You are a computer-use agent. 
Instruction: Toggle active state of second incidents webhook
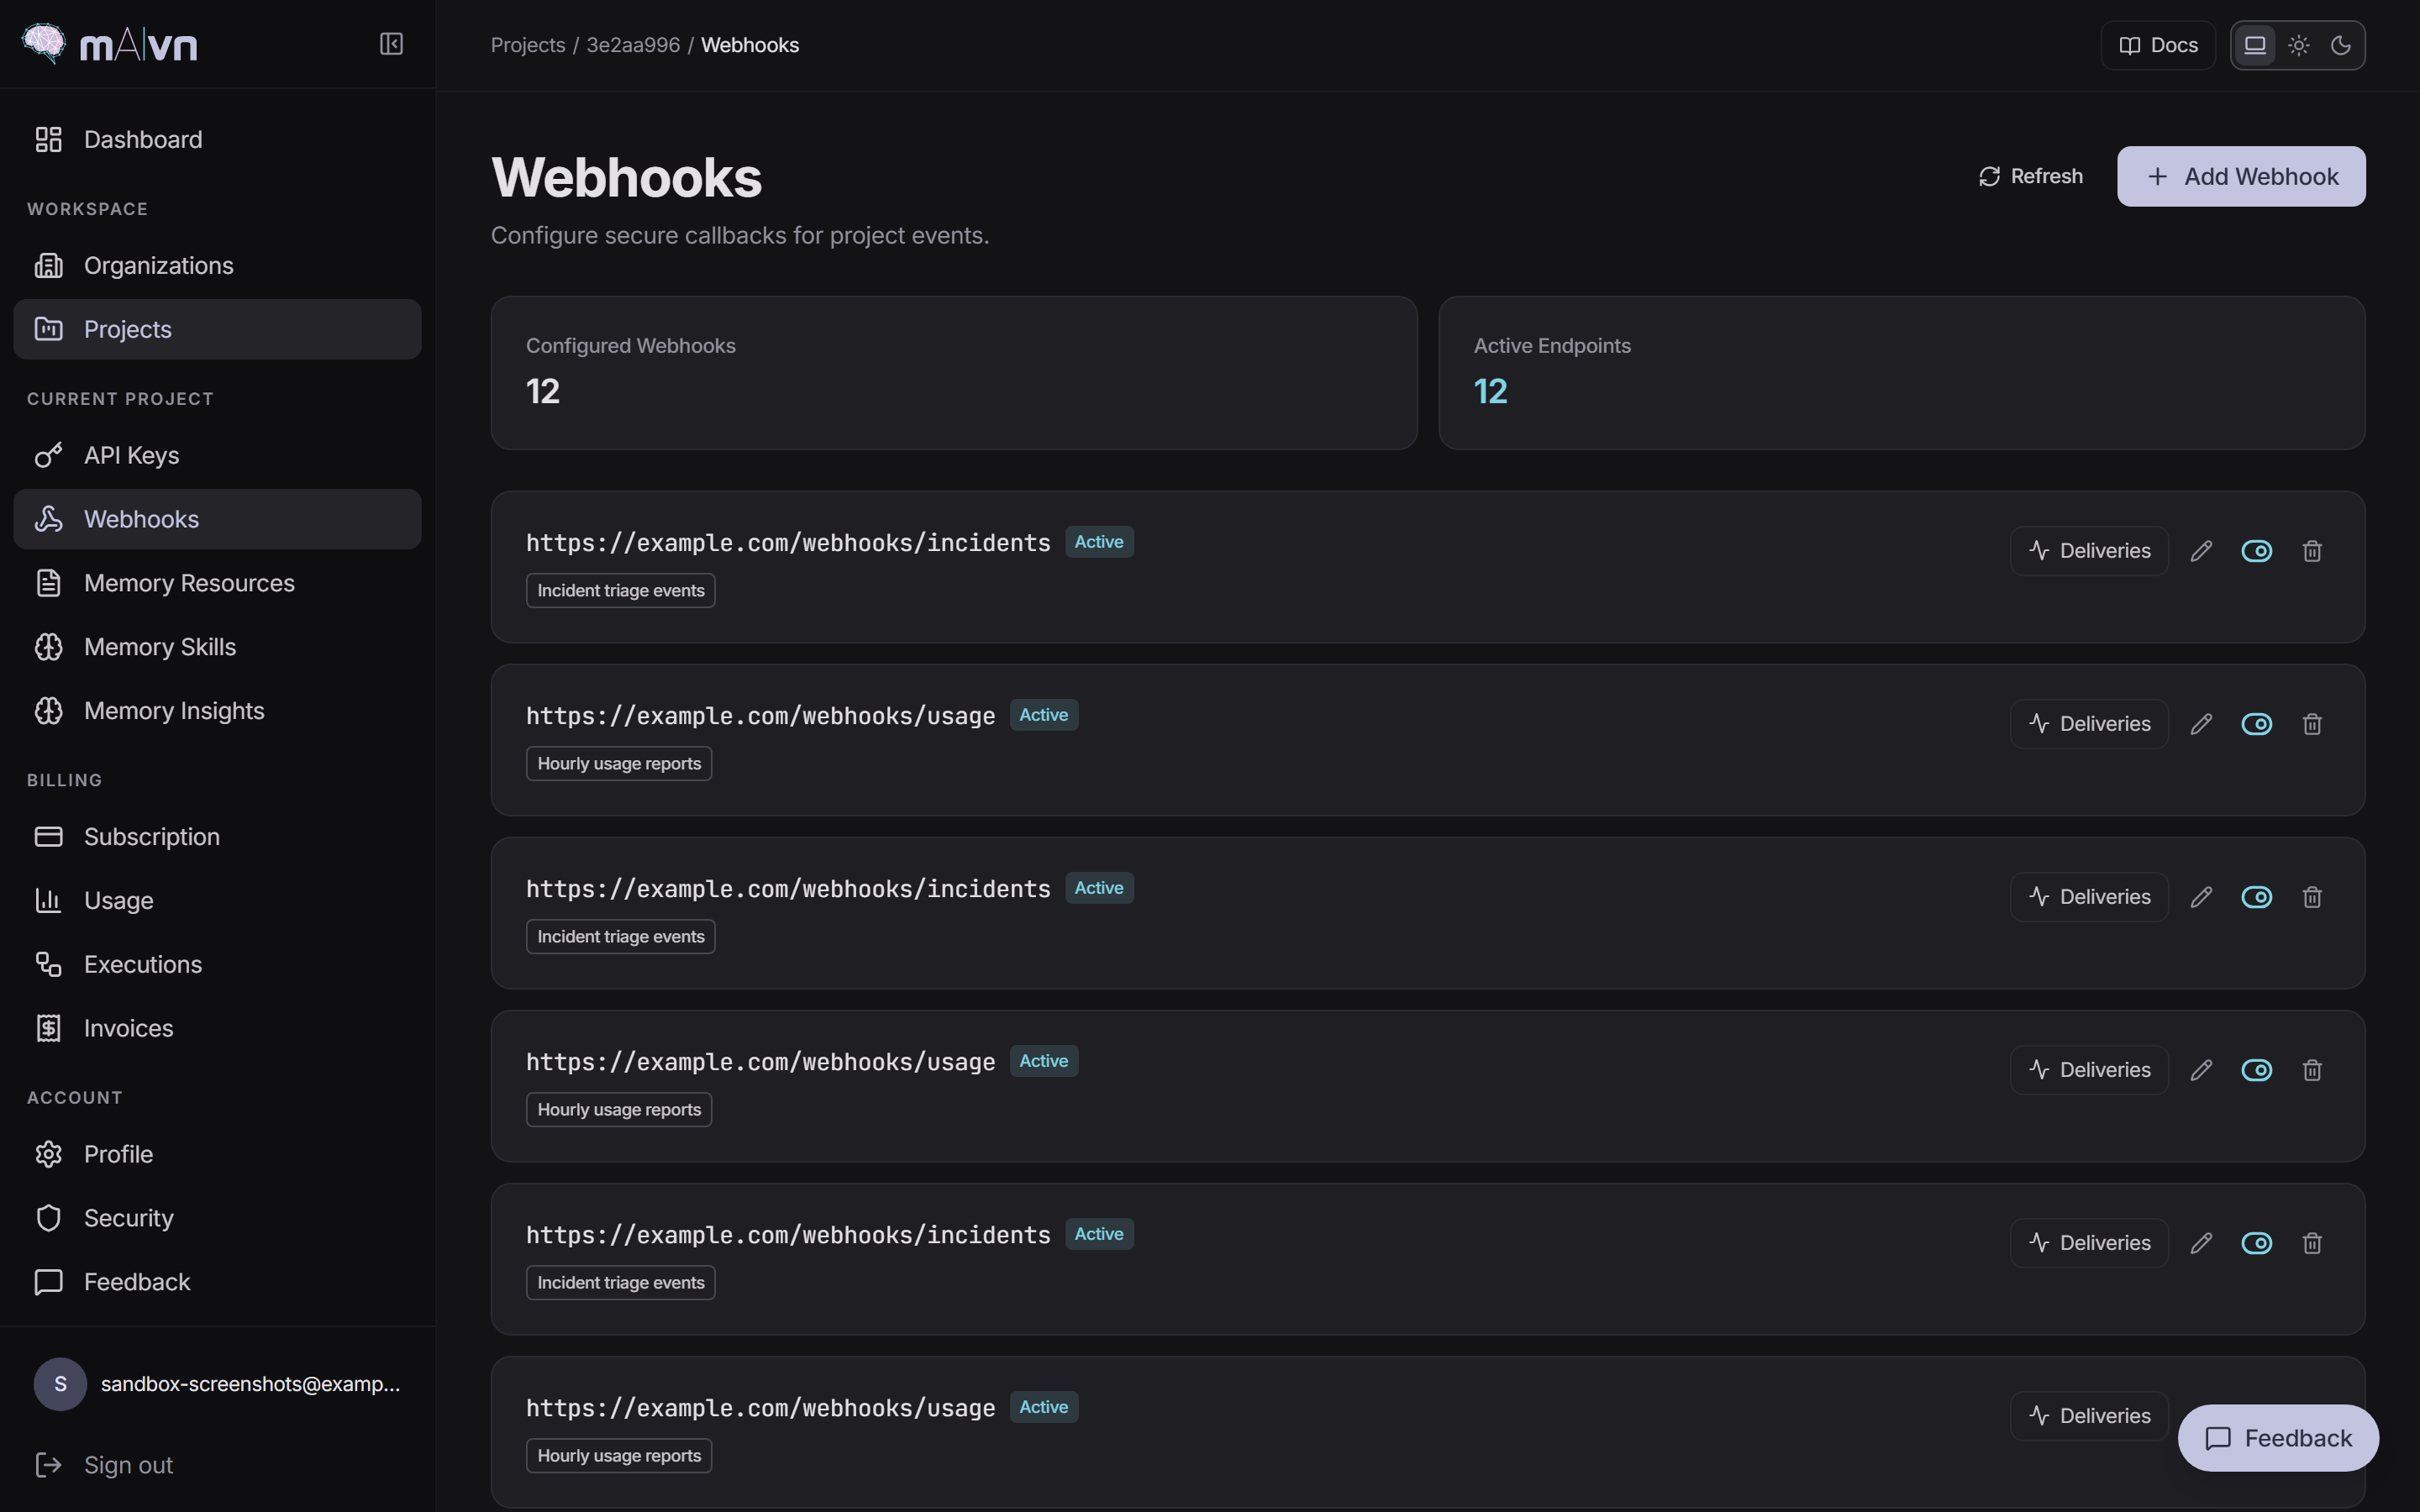(x=2257, y=897)
